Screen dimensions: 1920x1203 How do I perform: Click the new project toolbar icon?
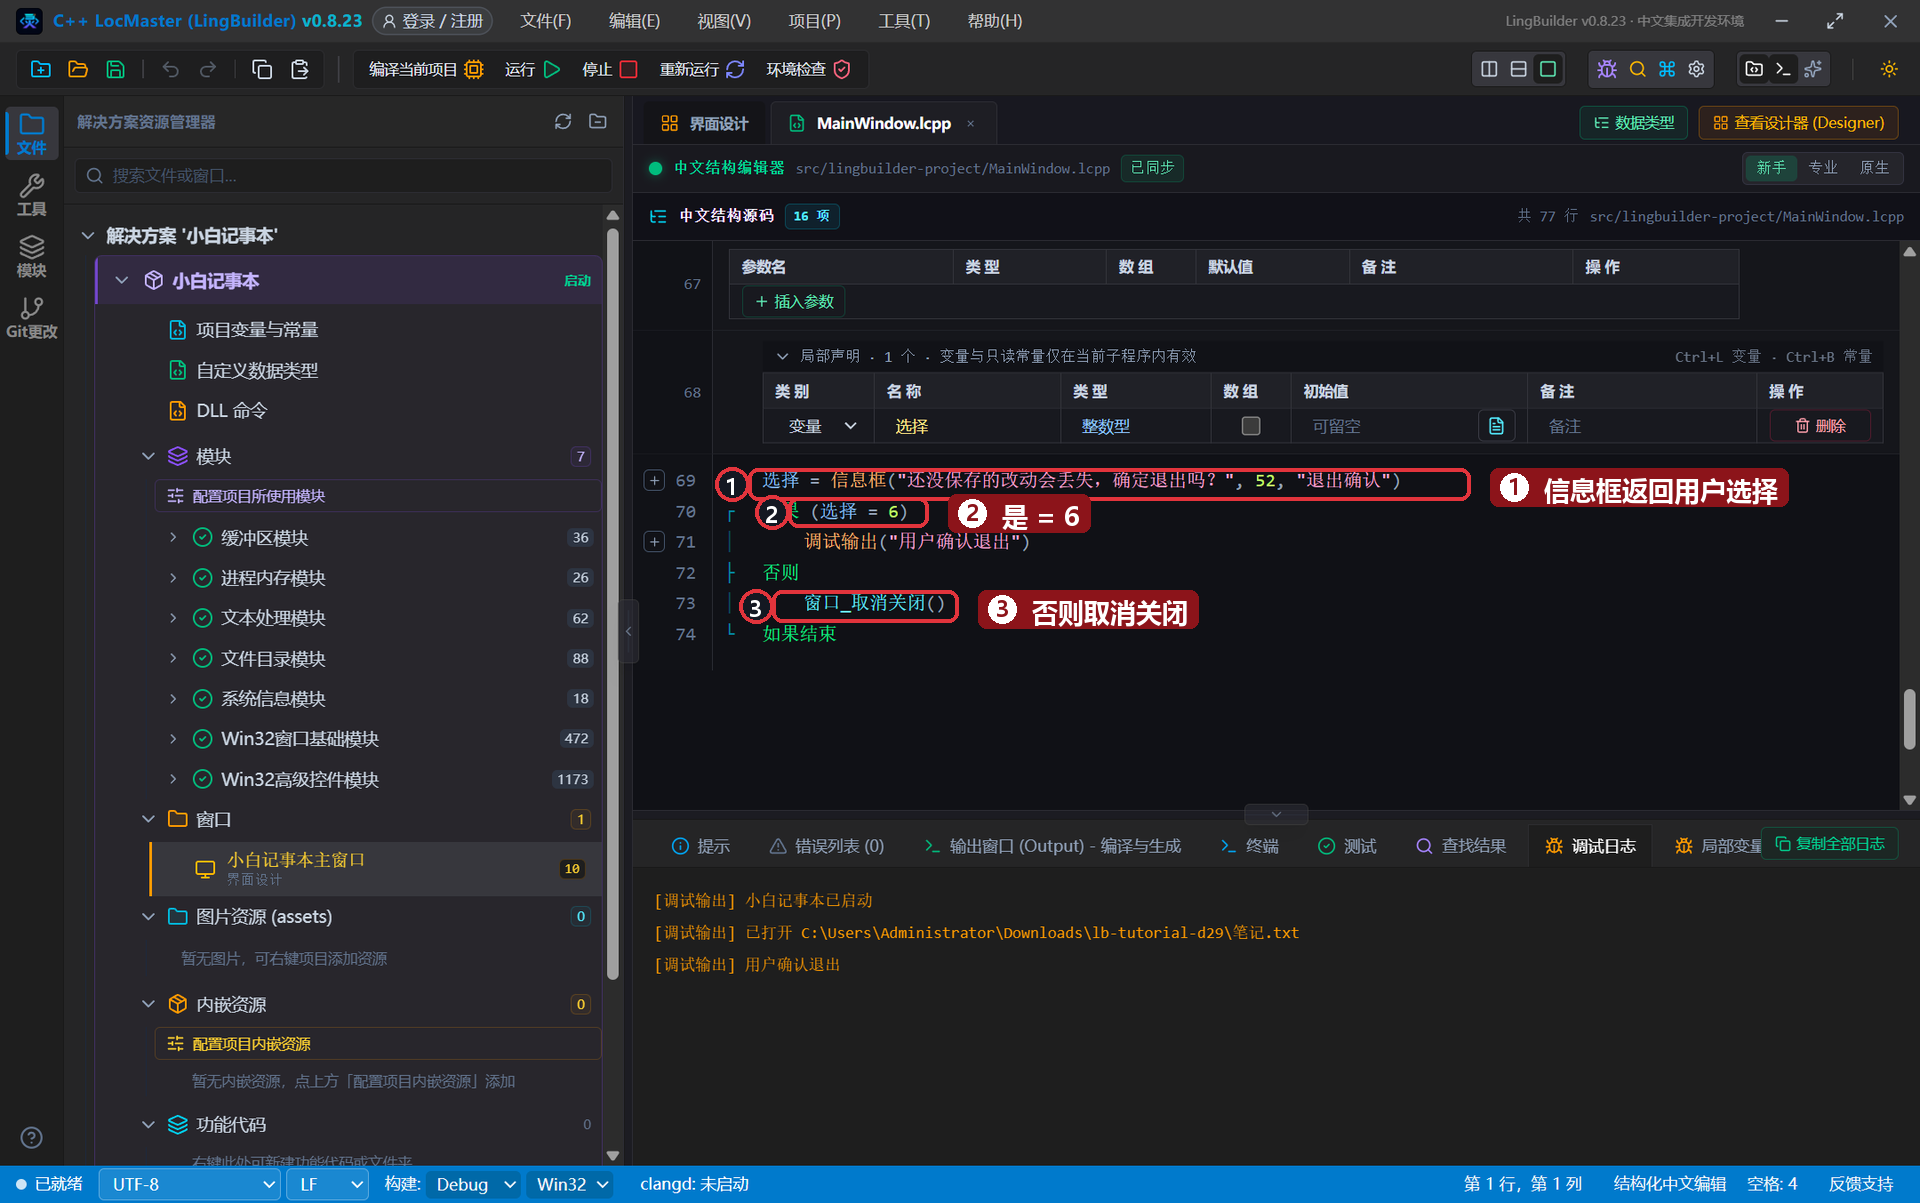coord(41,69)
